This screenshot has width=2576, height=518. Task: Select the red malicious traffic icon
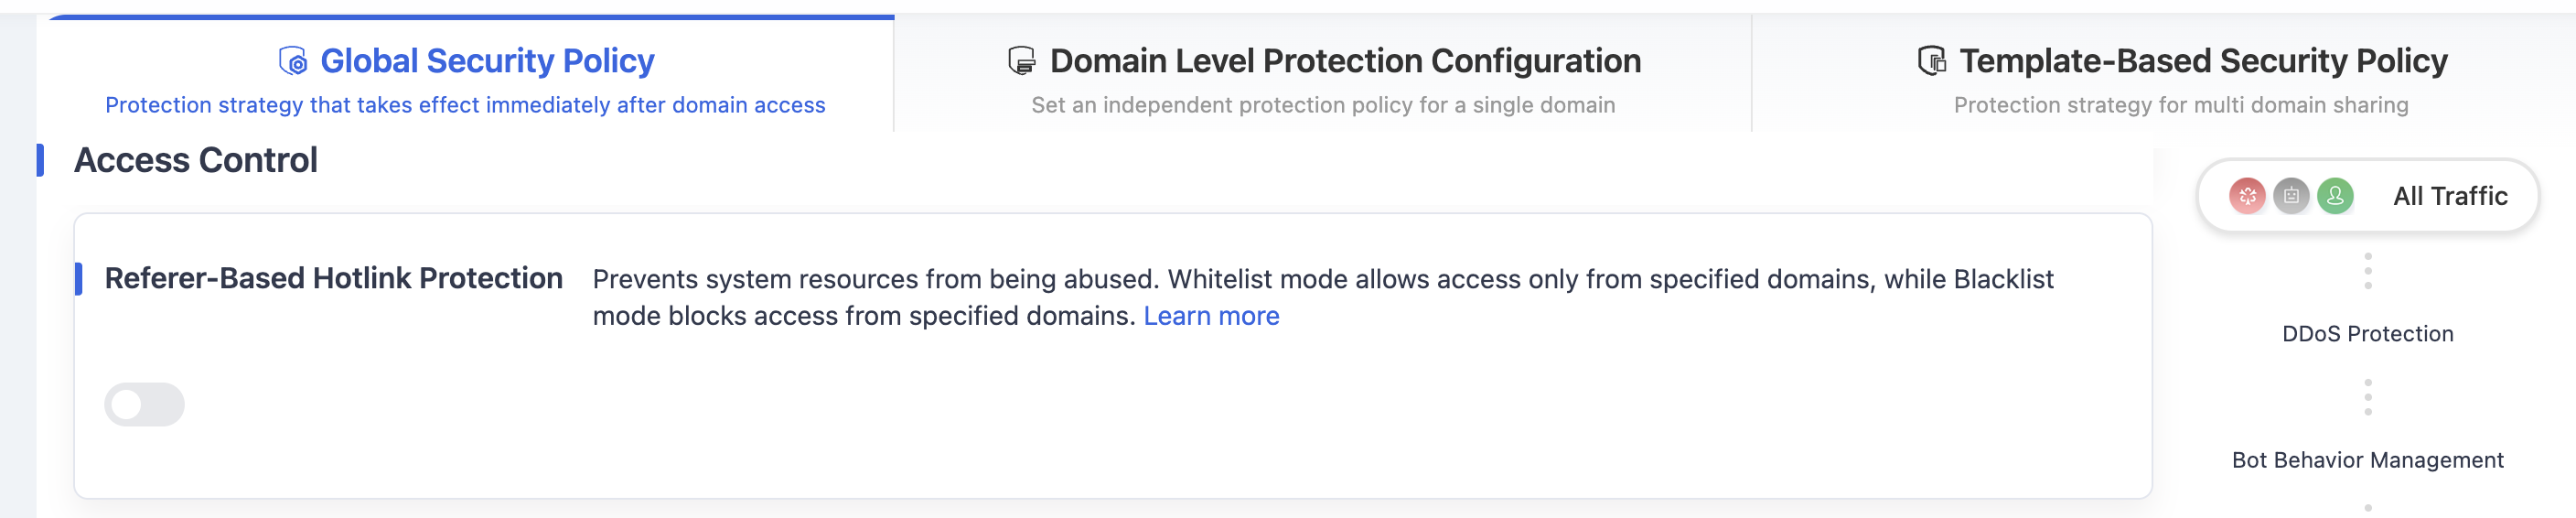[x=2247, y=196]
